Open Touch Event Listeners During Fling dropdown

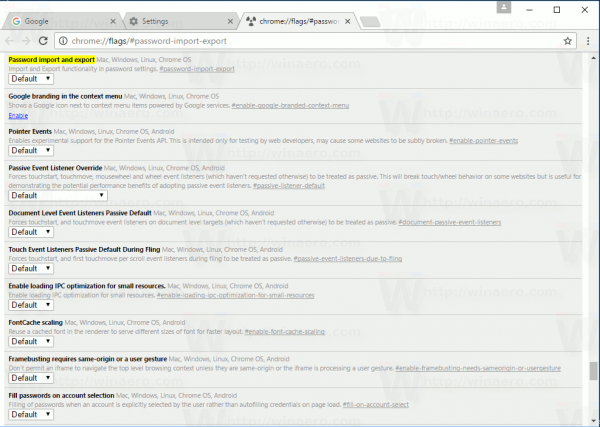[x=31, y=269]
